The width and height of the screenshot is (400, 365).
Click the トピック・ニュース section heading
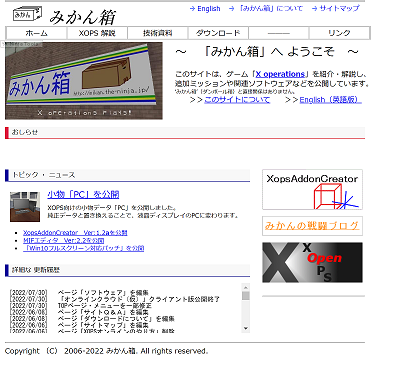44,175
